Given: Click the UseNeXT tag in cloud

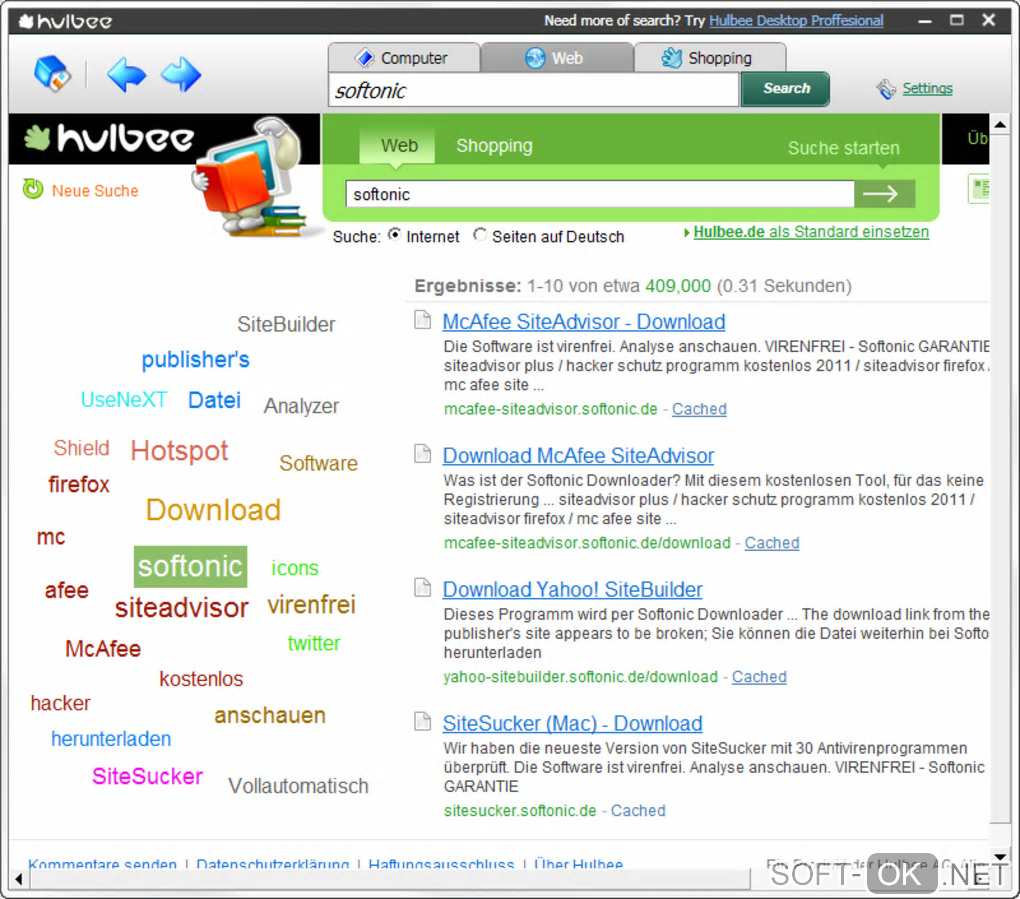Looking at the screenshot, I should 124,399.
